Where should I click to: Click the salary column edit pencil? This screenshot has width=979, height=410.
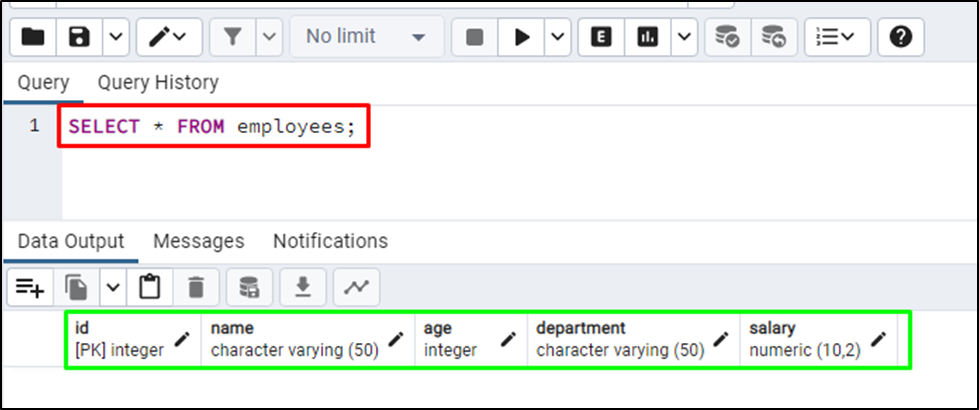(x=878, y=340)
